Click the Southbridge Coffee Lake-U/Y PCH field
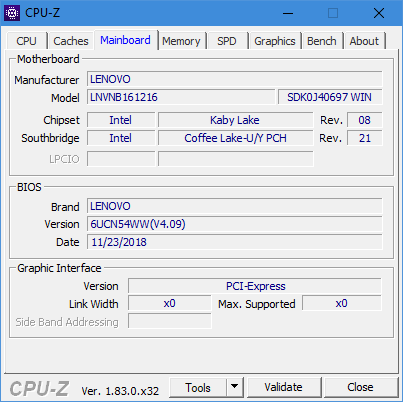Screen dimensions: 403x402 (x=236, y=138)
